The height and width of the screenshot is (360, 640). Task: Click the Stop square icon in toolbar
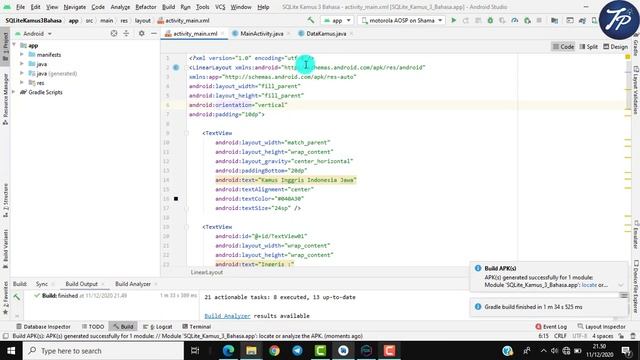(539, 20)
